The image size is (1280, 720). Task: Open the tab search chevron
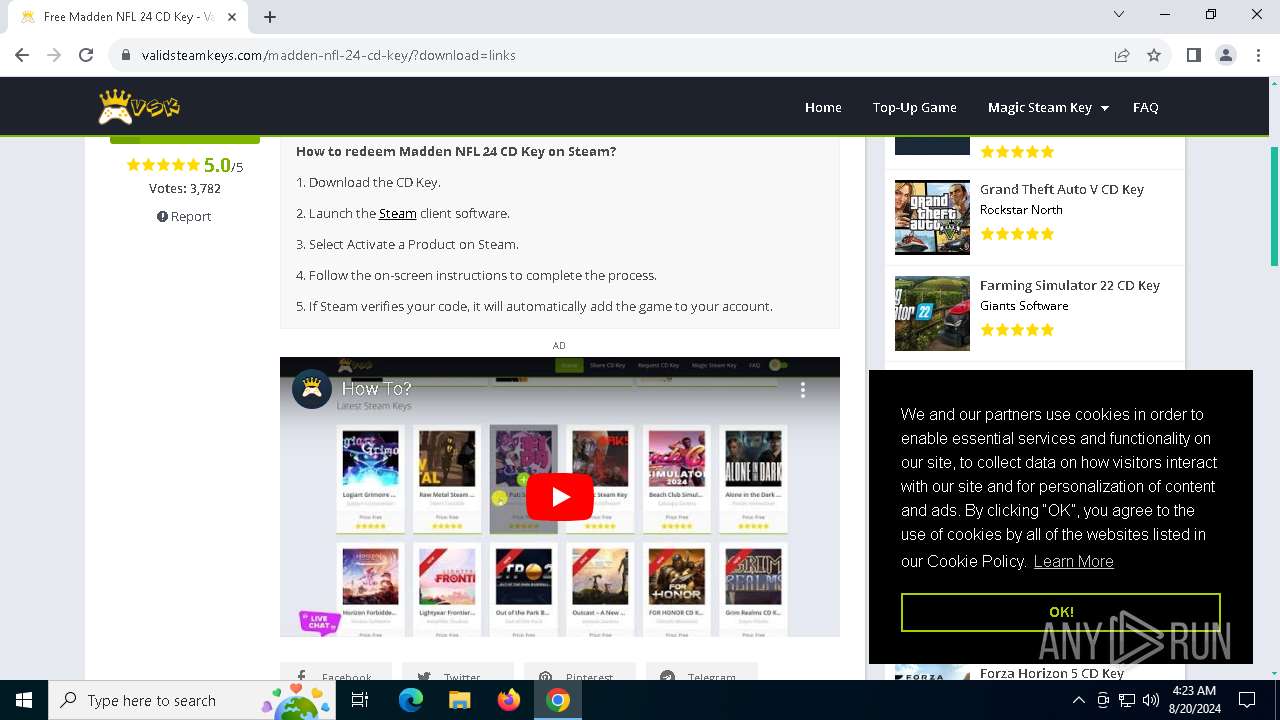click(x=1119, y=14)
